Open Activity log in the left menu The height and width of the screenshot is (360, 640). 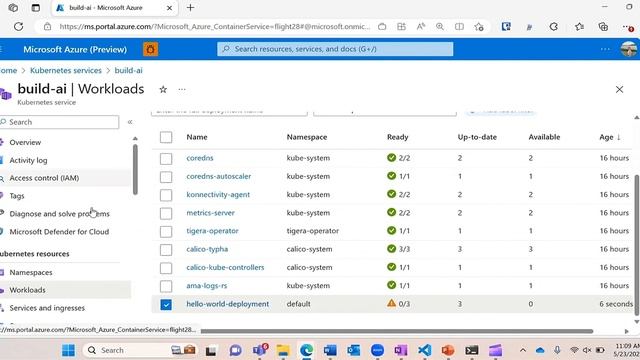[x=28, y=160]
